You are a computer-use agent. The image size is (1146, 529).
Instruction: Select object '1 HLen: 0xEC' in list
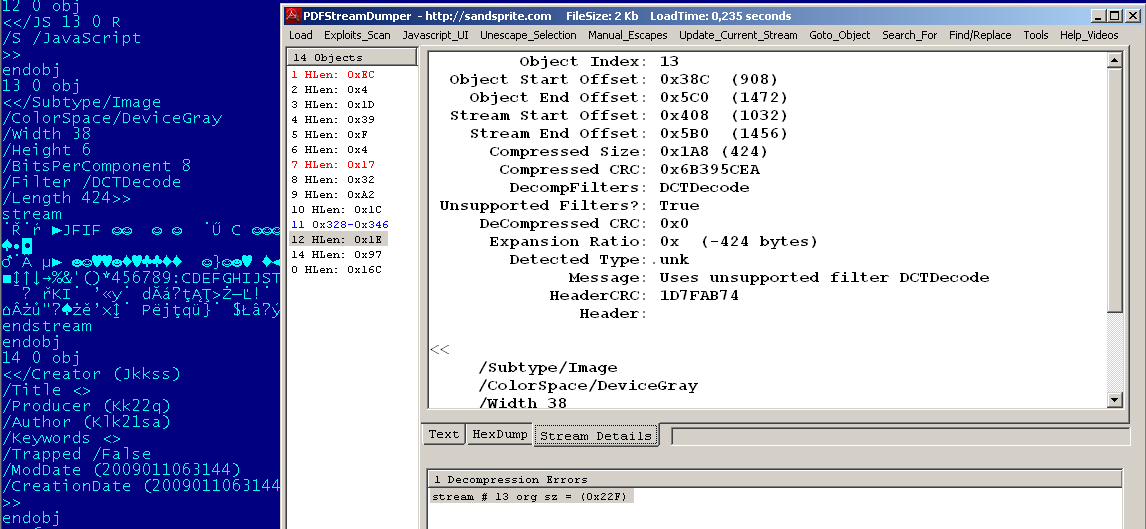333,75
